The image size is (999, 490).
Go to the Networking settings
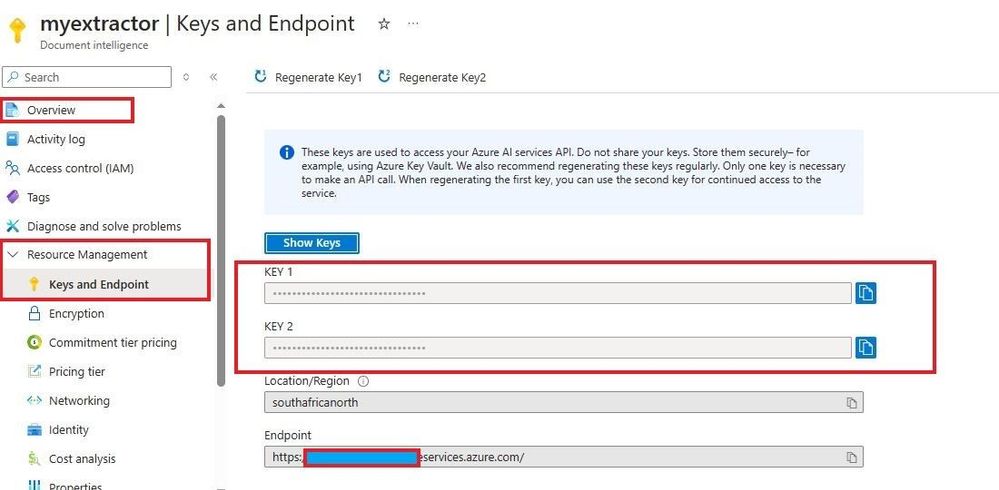coord(79,401)
